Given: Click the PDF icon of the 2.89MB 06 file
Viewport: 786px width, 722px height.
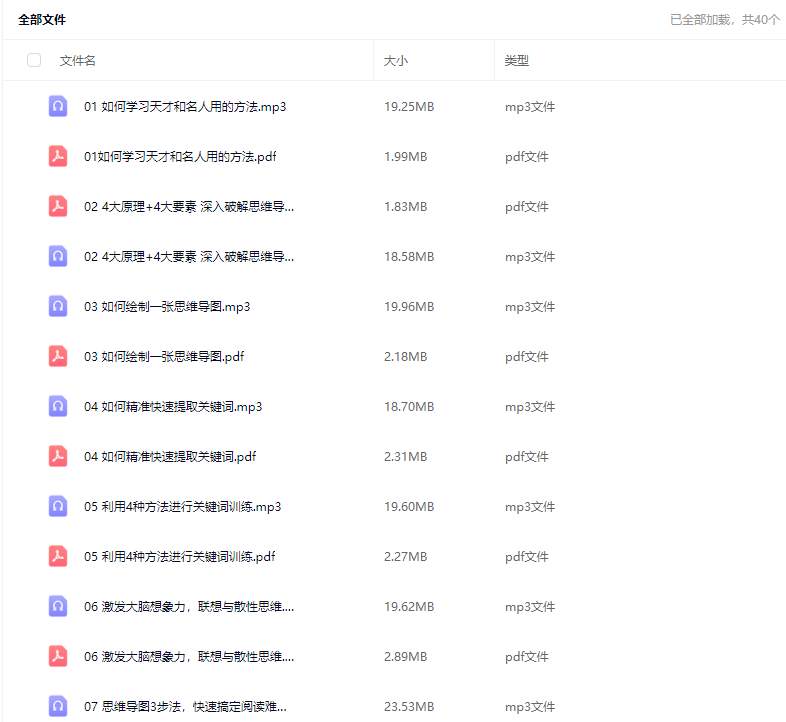Looking at the screenshot, I should click(x=58, y=656).
